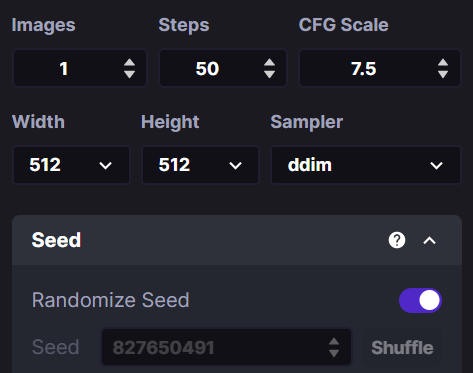
Task: Click the Steps field showing 50
Action: 223,68
